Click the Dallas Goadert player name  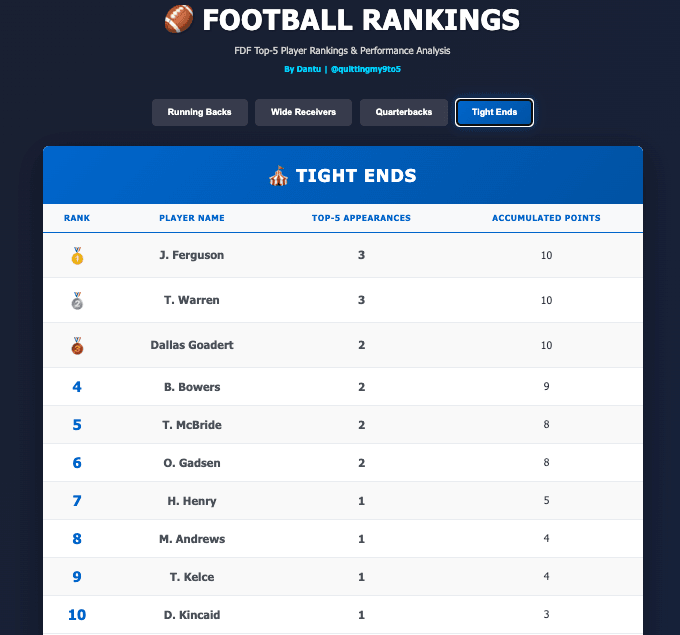coord(192,345)
